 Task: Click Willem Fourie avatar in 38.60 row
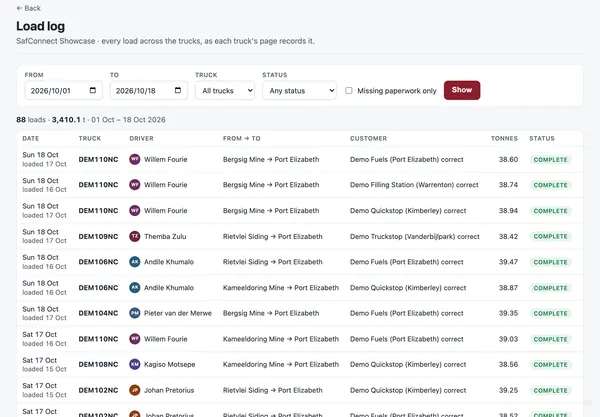click(135, 159)
